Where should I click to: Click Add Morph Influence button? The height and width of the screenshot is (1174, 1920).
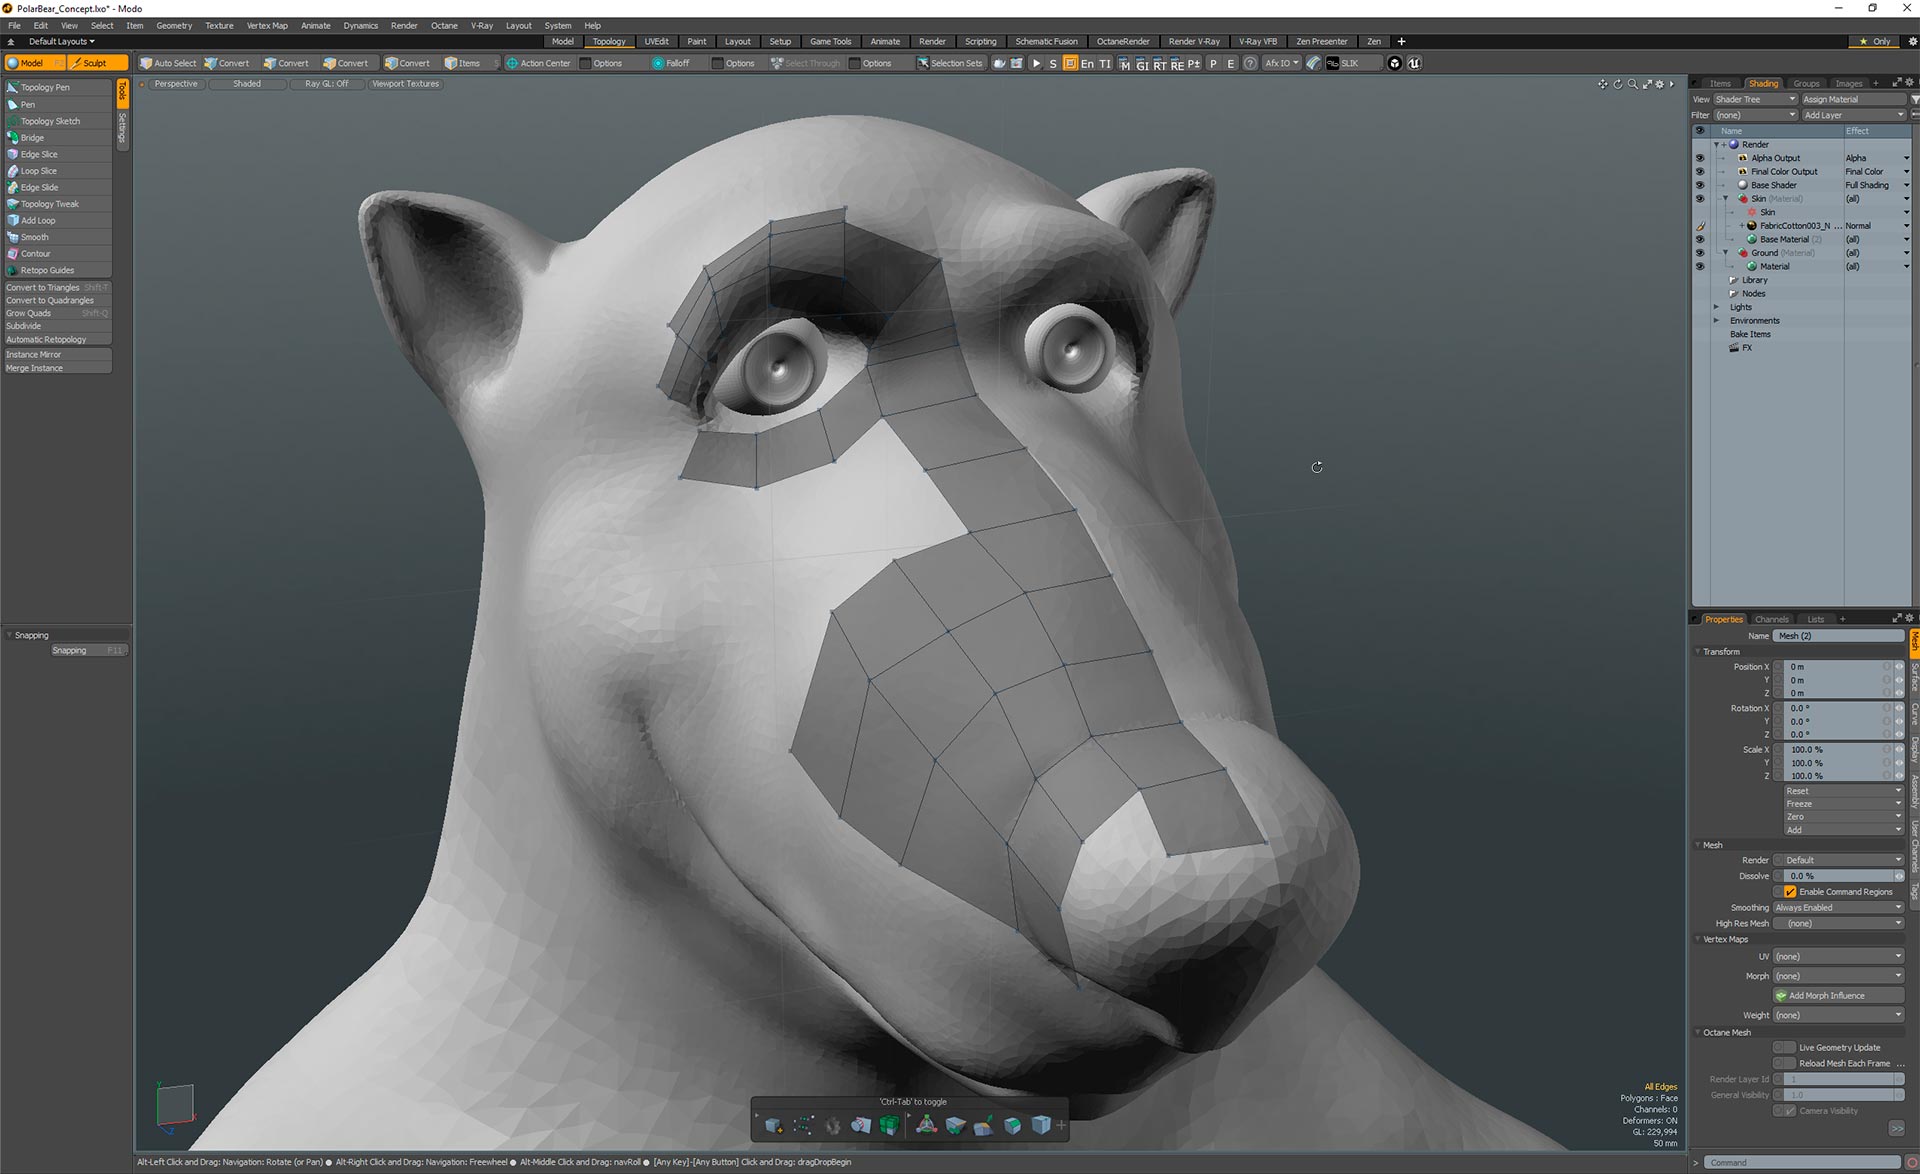click(1826, 996)
